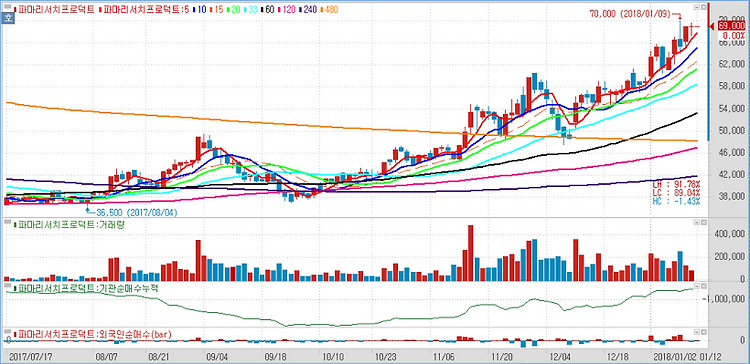The image size is (750, 364).
Task: Collapse the 외국인순매수(bar) panel
Action: 697,331
